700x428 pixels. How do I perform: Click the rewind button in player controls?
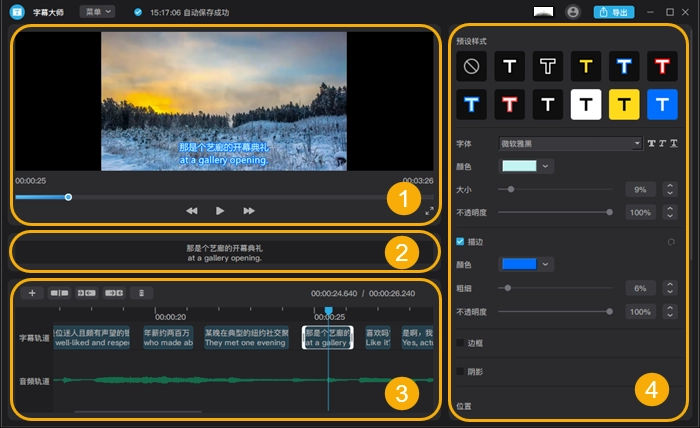(191, 211)
